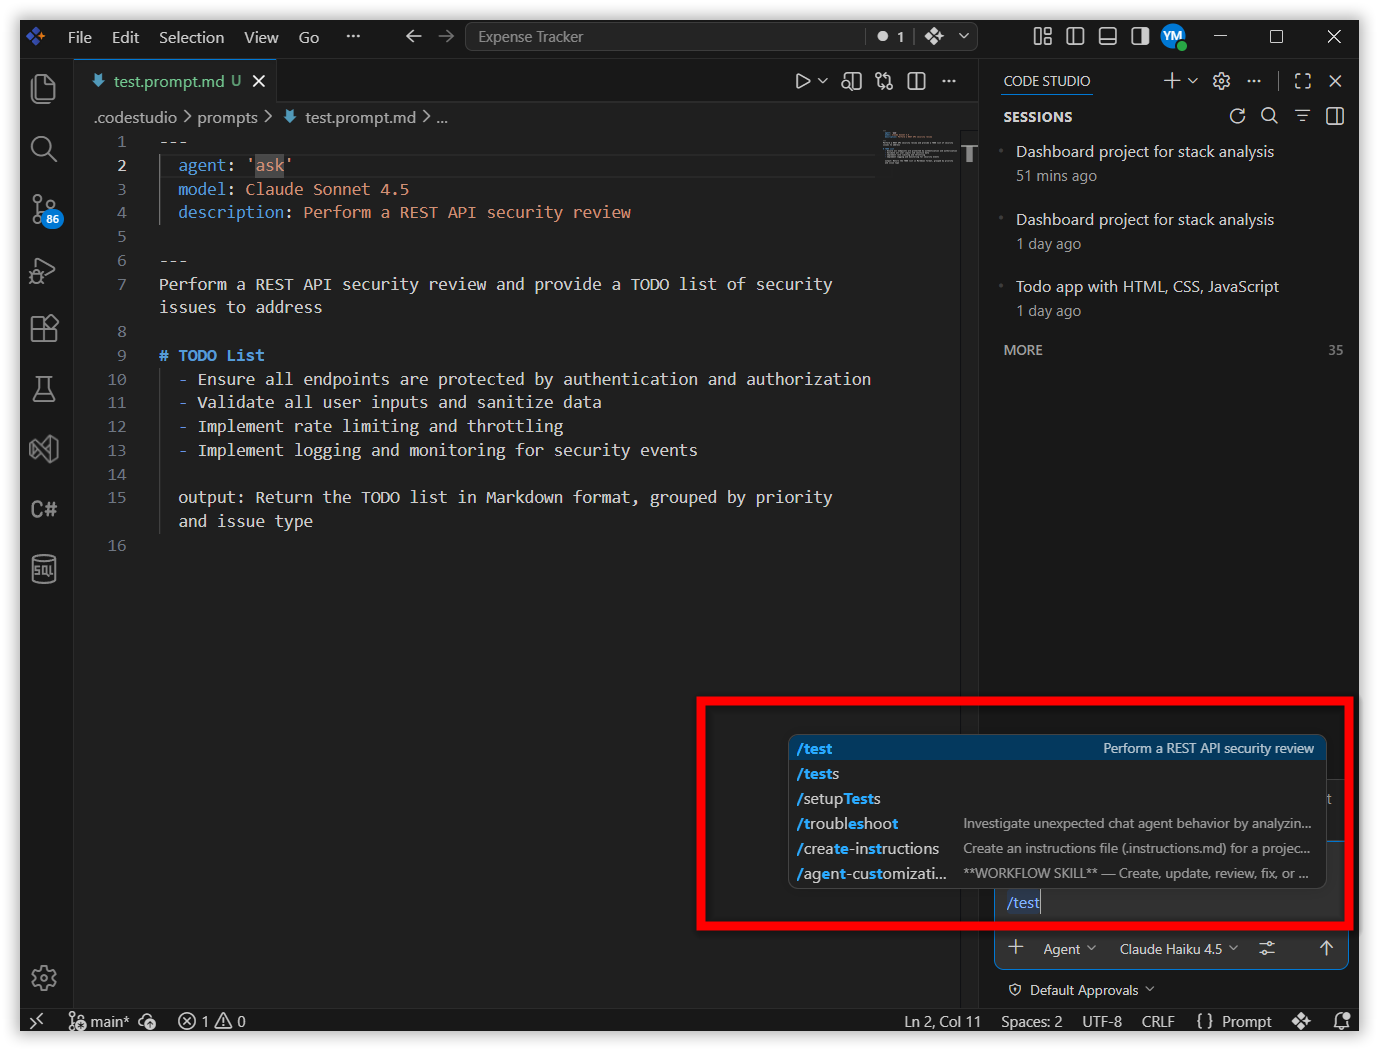This screenshot has width=1379, height=1051.
Task: Open the SQL database view
Action: [x=43, y=569]
